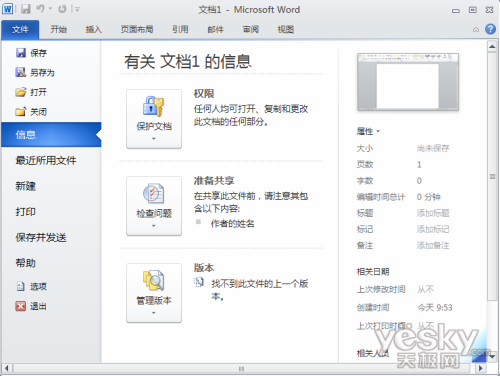Click the document preview thumbnail
Screen dimensions: 500x376
pyautogui.click(x=408, y=82)
